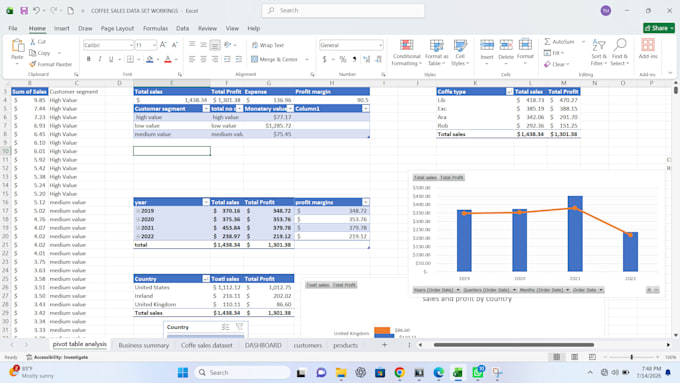Expand the 2019 year row
This screenshot has width=680, height=383.
[x=138, y=211]
